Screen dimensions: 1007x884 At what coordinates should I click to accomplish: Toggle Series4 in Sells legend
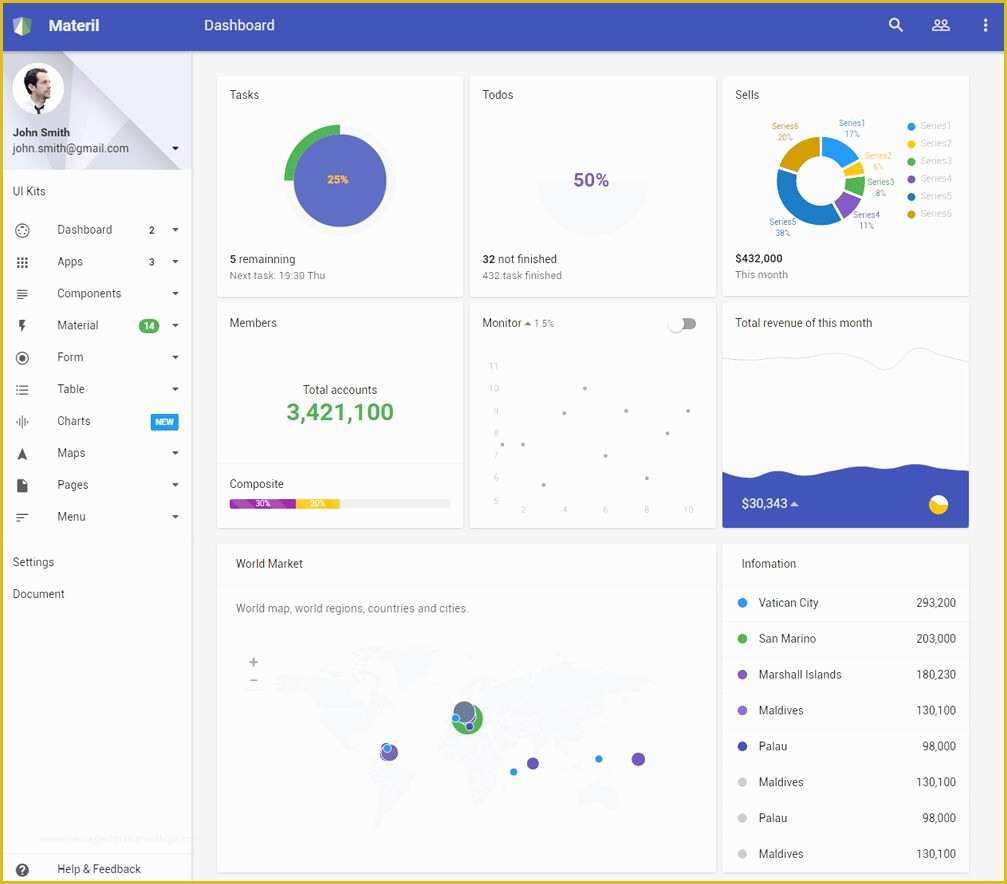tap(929, 179)
